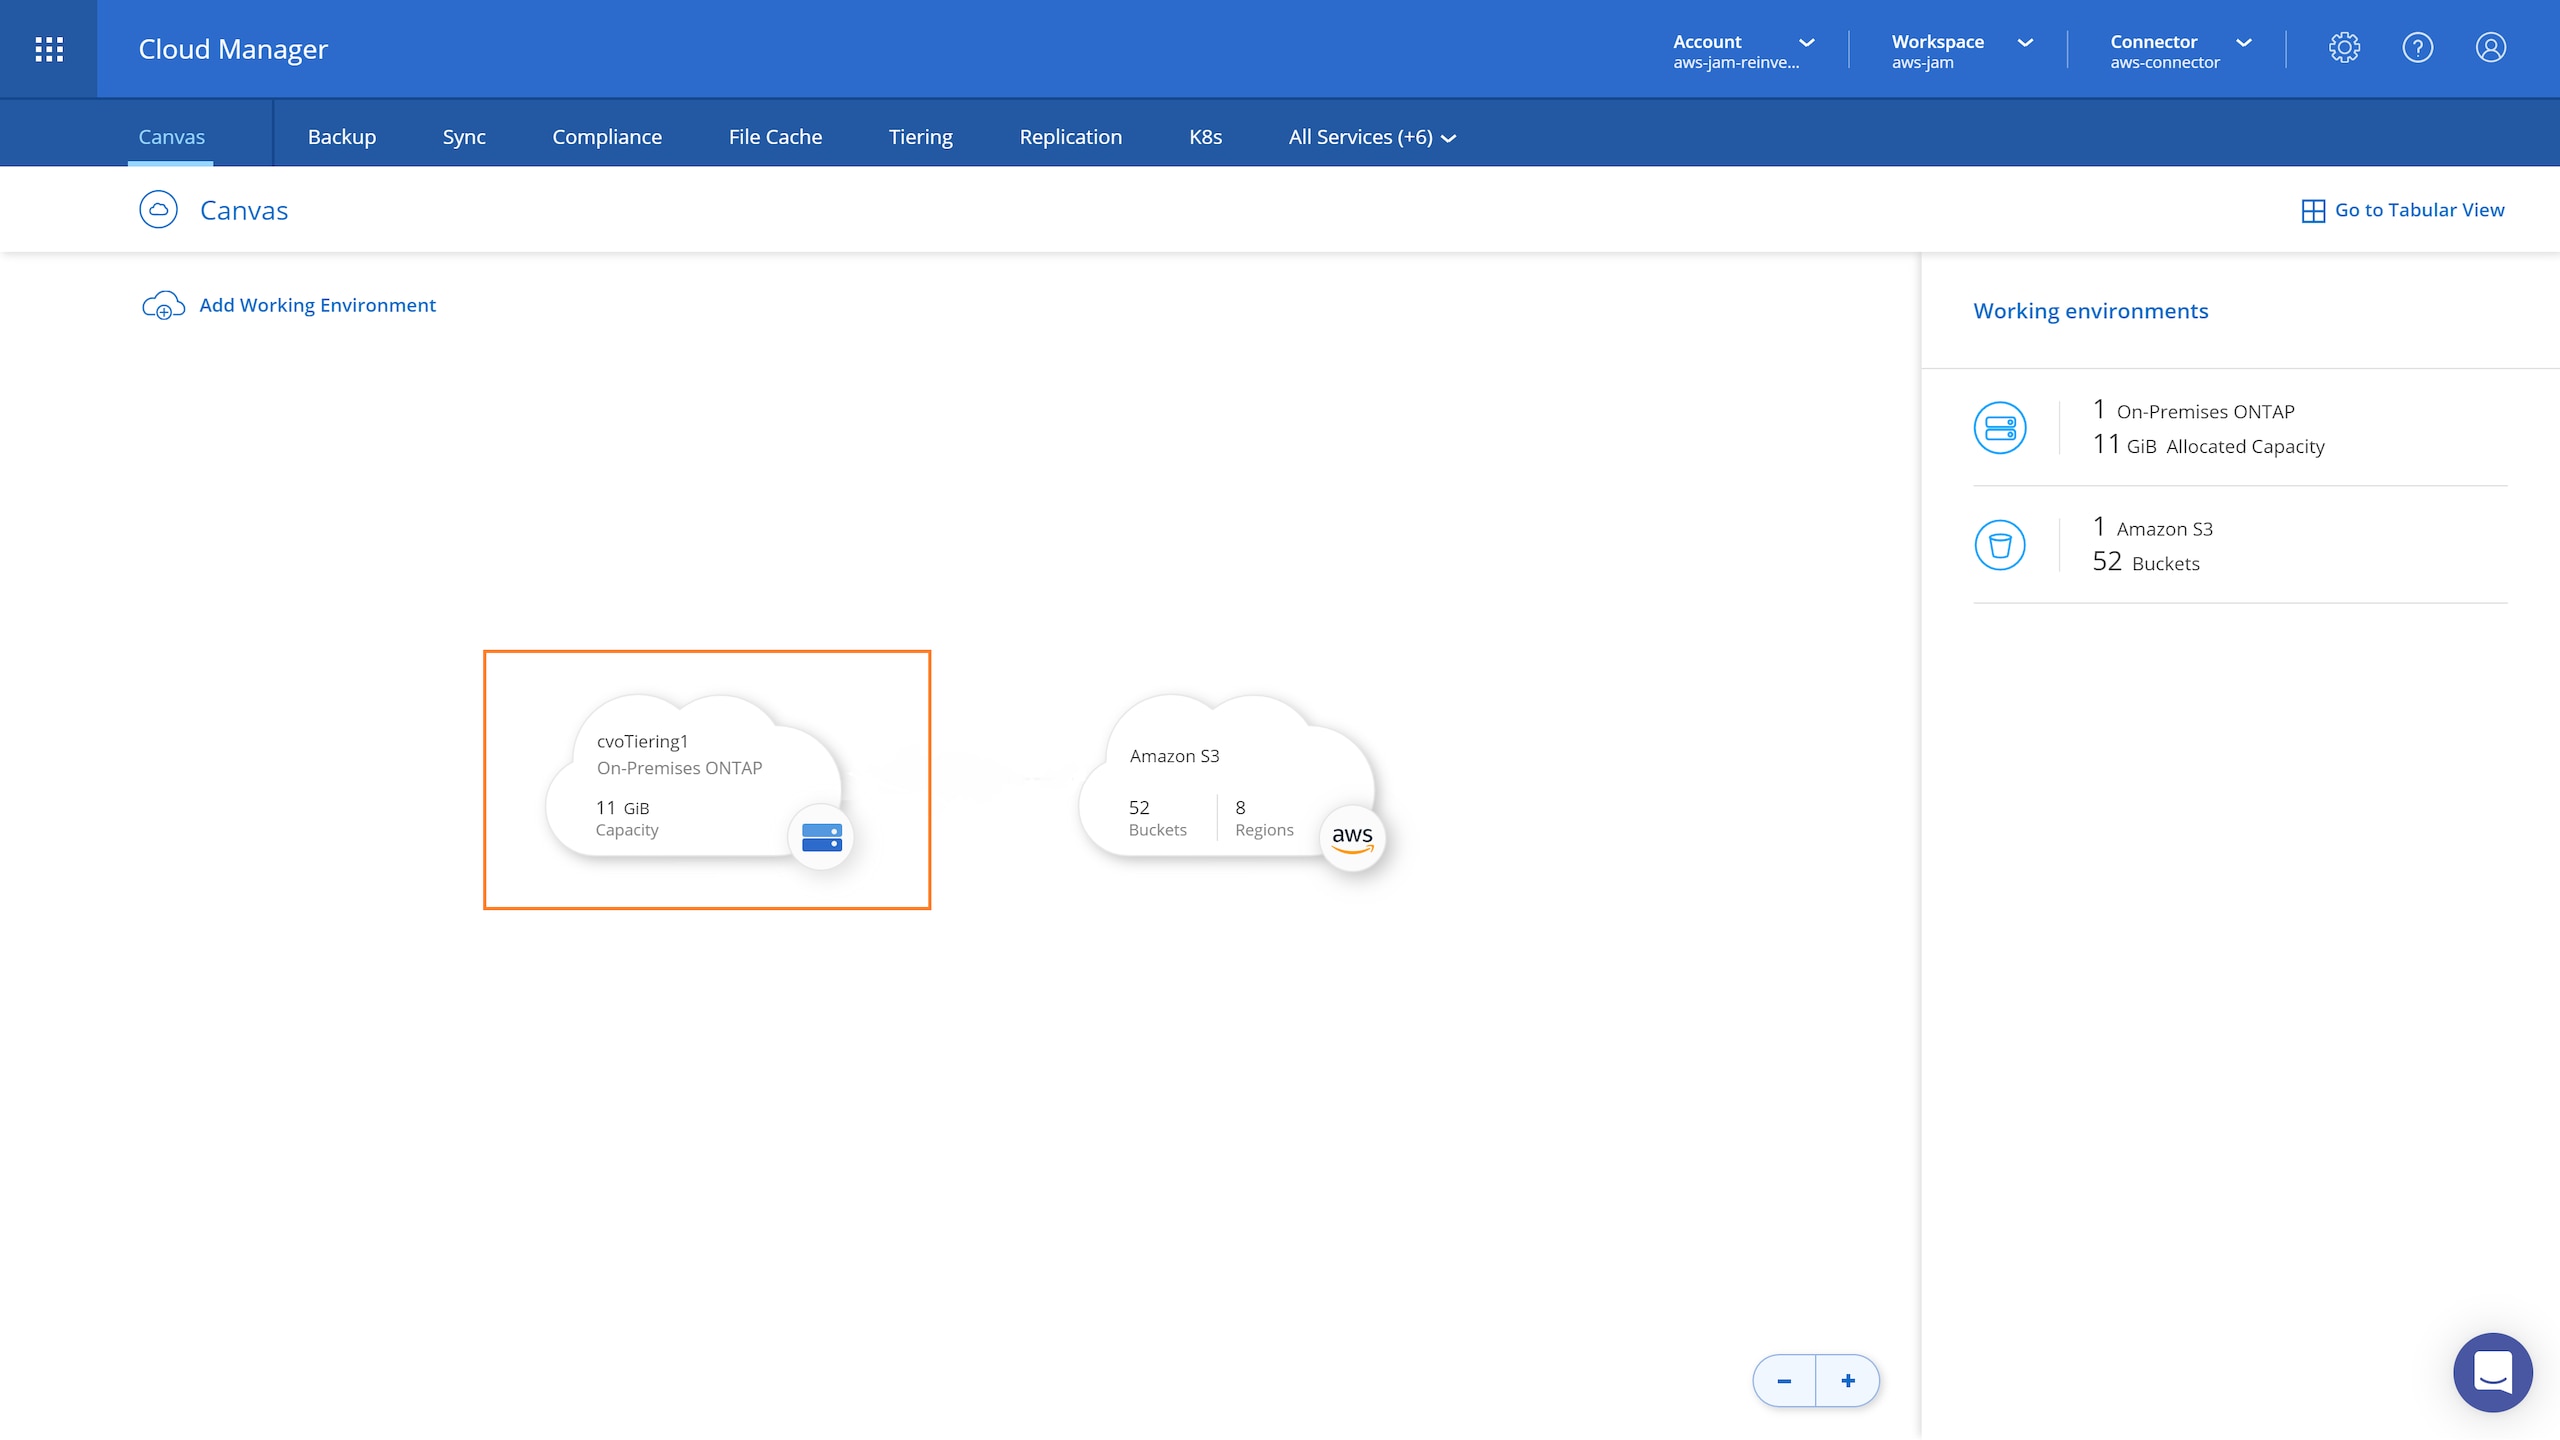Open the settings gear icon

2344,48
